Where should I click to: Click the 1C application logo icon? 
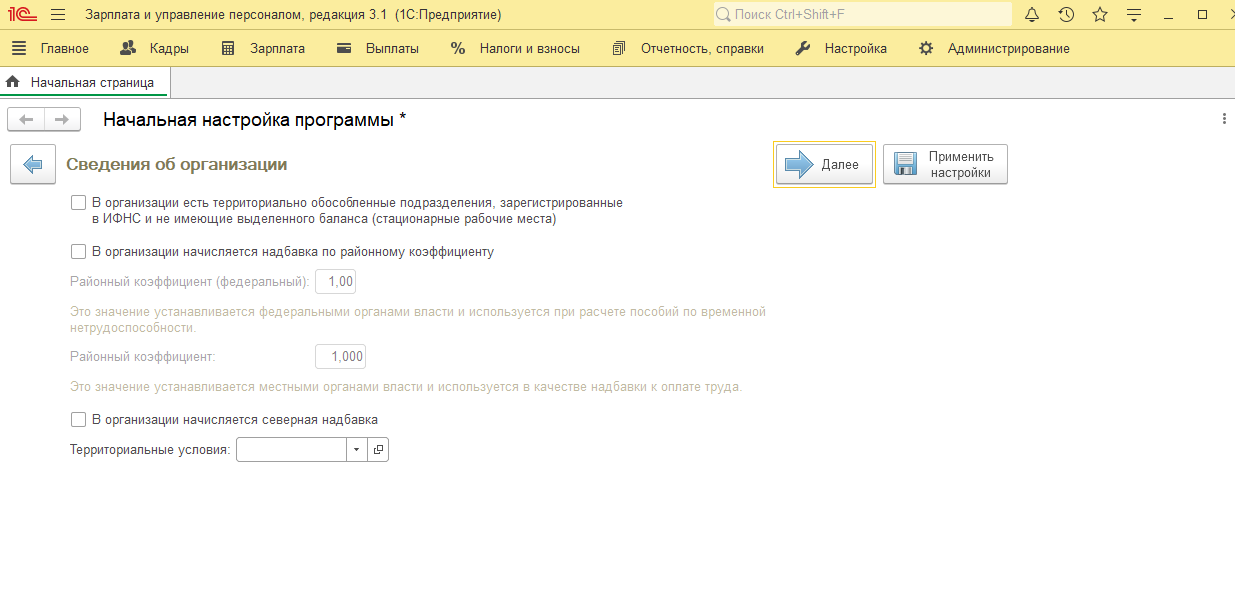point(23,15)
